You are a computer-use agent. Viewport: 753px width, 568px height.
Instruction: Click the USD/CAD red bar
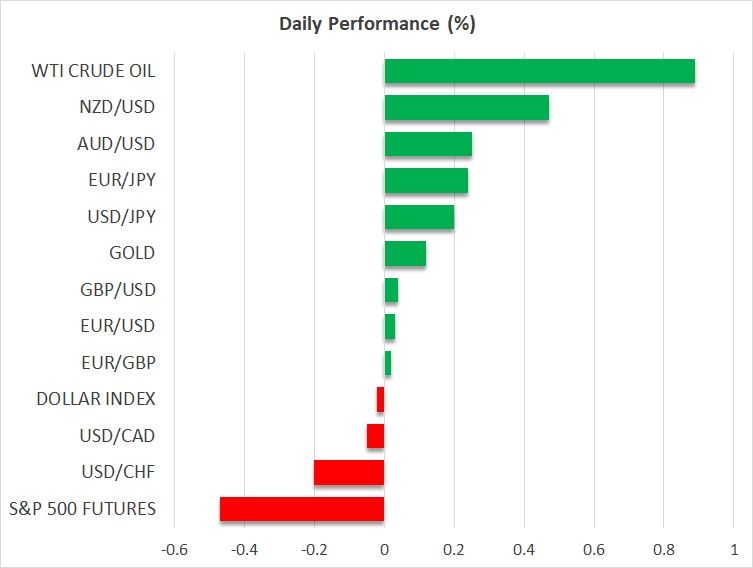376,436
